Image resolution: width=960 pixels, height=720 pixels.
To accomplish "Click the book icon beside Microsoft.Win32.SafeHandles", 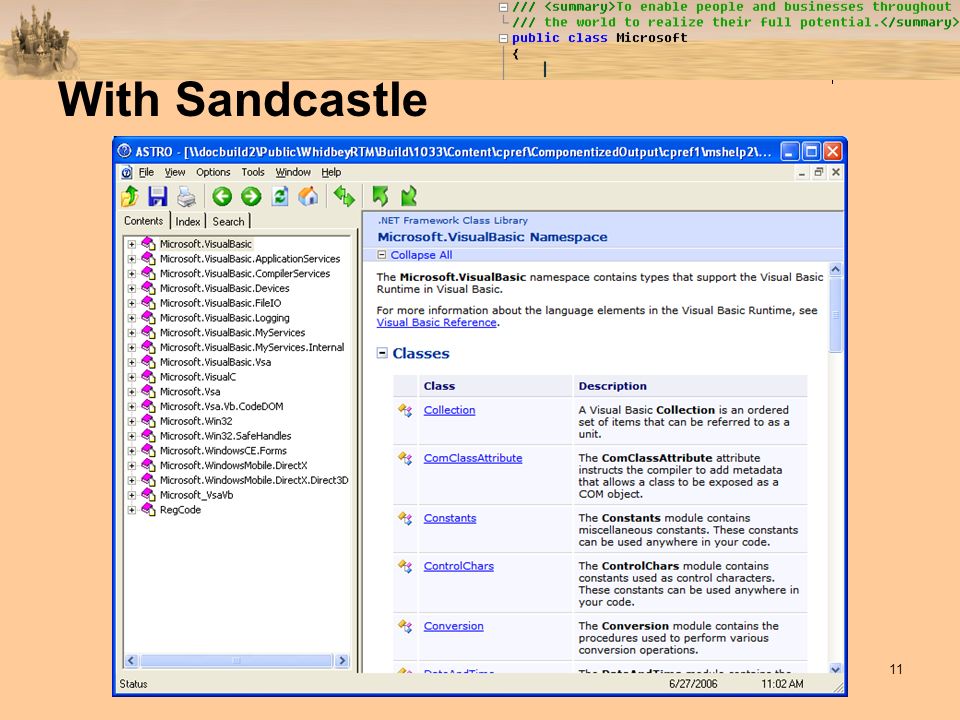I will pyautogui.click(x=148, y=435).
